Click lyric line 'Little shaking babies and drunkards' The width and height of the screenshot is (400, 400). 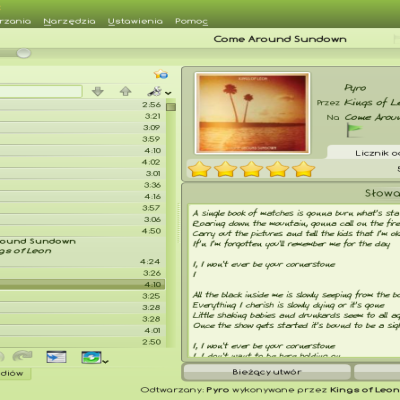(x=296, y=315)
